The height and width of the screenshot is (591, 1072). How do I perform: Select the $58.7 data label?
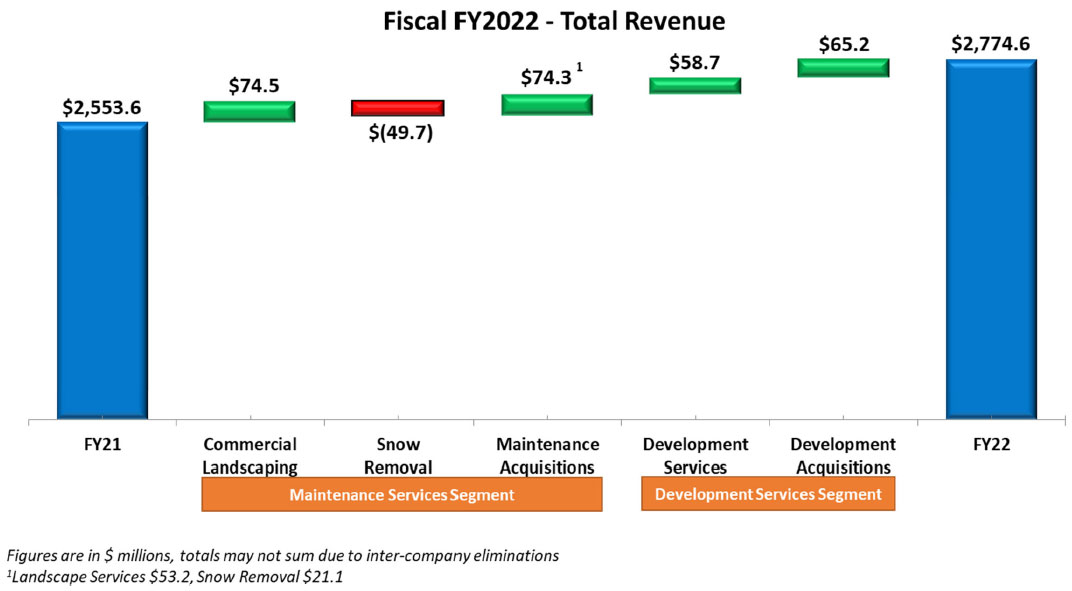tap(695, 61)
